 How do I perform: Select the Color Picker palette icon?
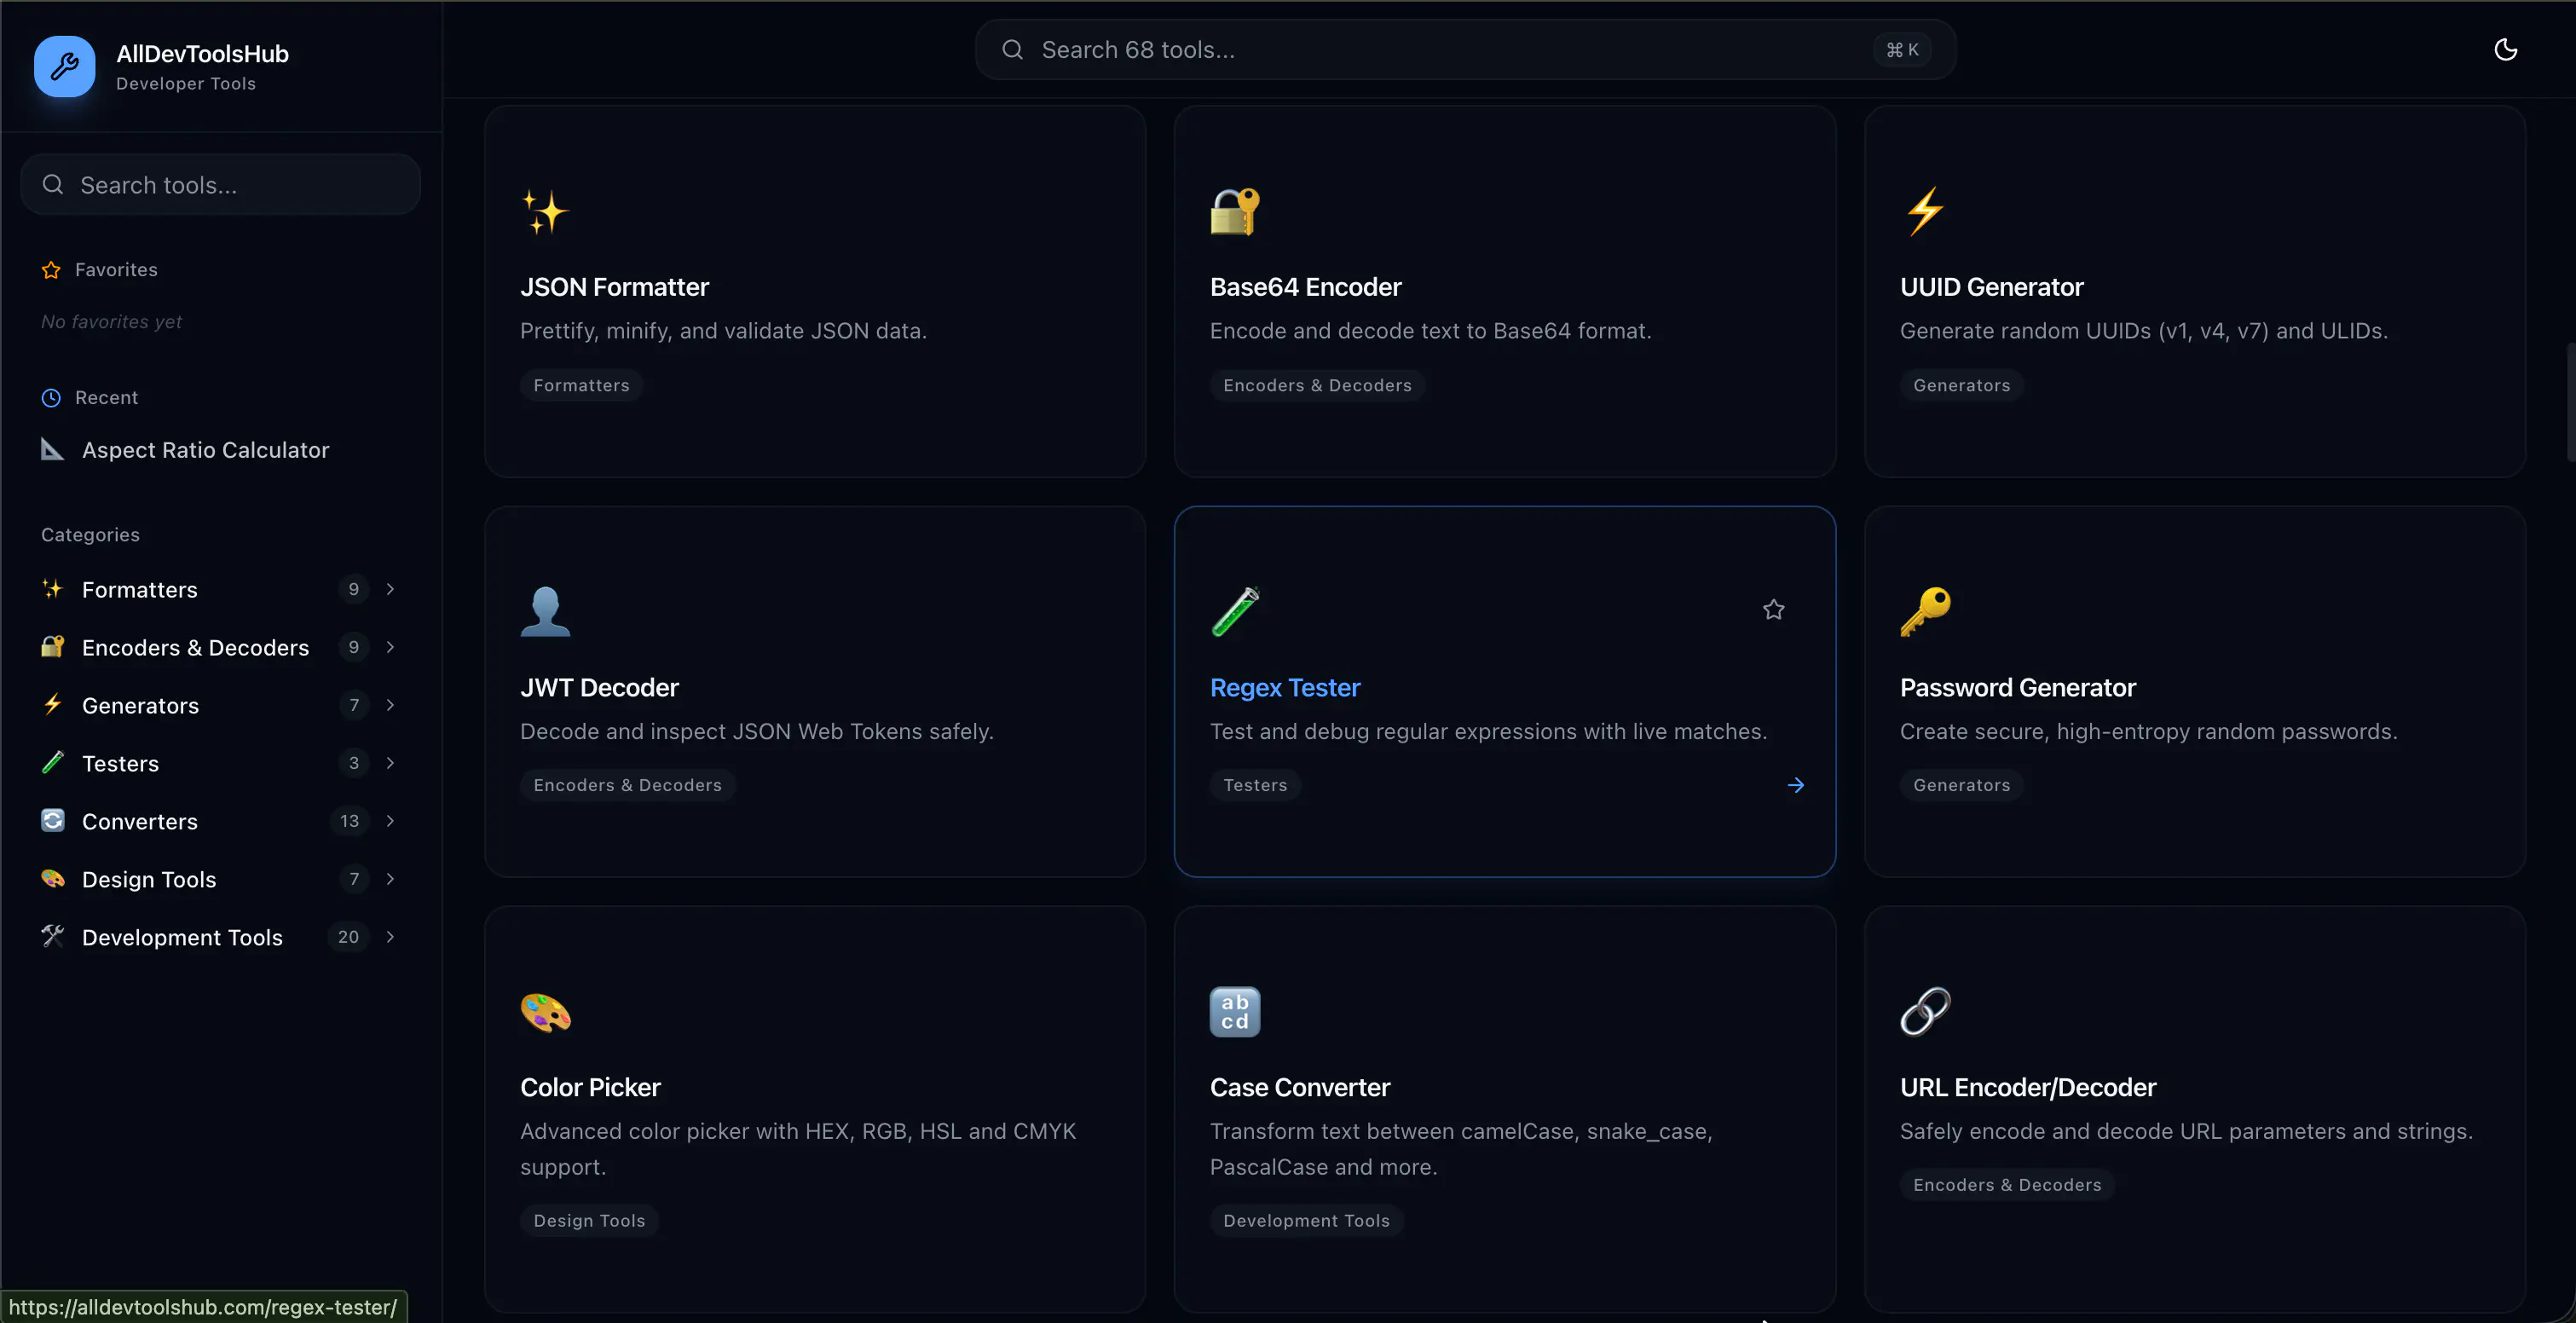point(545,1012)
